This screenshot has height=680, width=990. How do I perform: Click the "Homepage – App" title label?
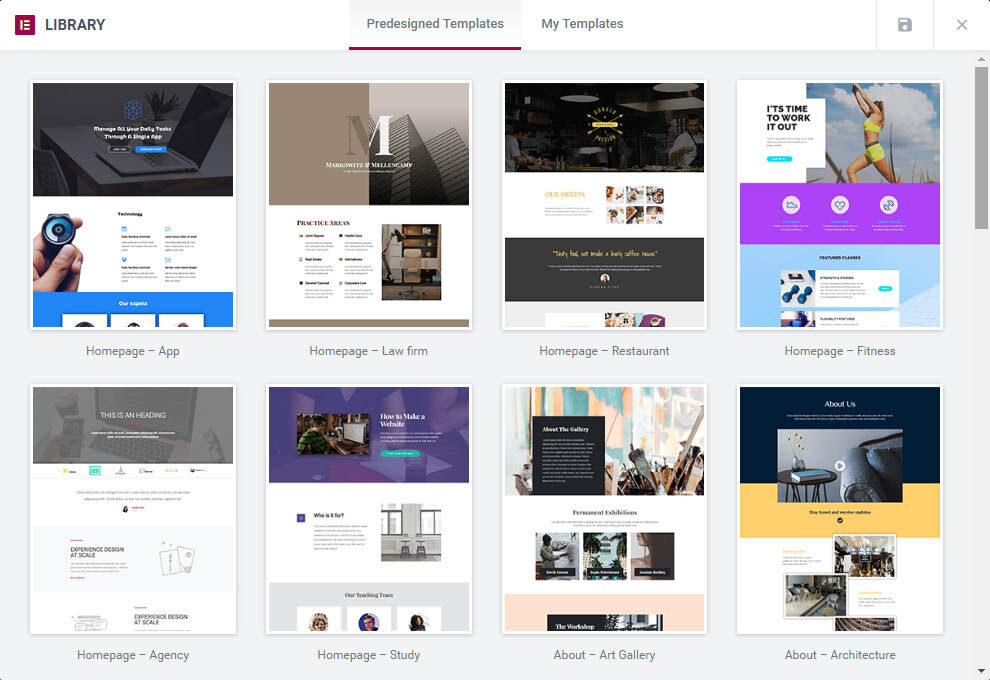tap(133, 351)
